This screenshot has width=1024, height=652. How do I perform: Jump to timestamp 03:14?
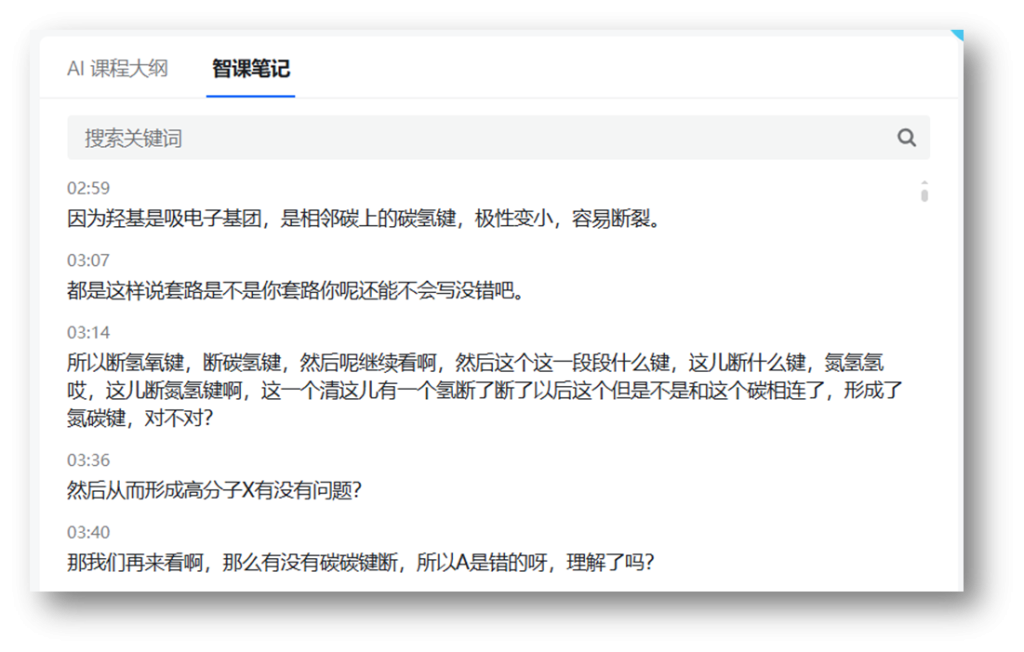(x=88, y=333)
